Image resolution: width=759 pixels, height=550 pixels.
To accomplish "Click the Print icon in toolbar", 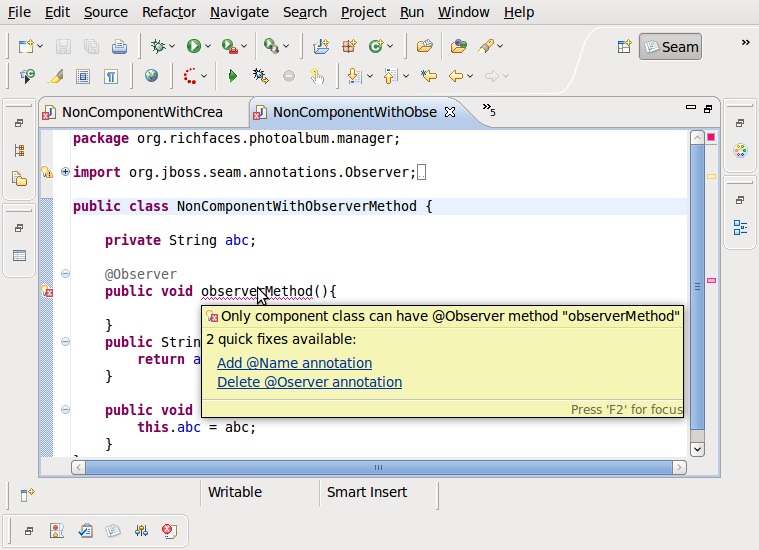I will (x=119, y=46).
